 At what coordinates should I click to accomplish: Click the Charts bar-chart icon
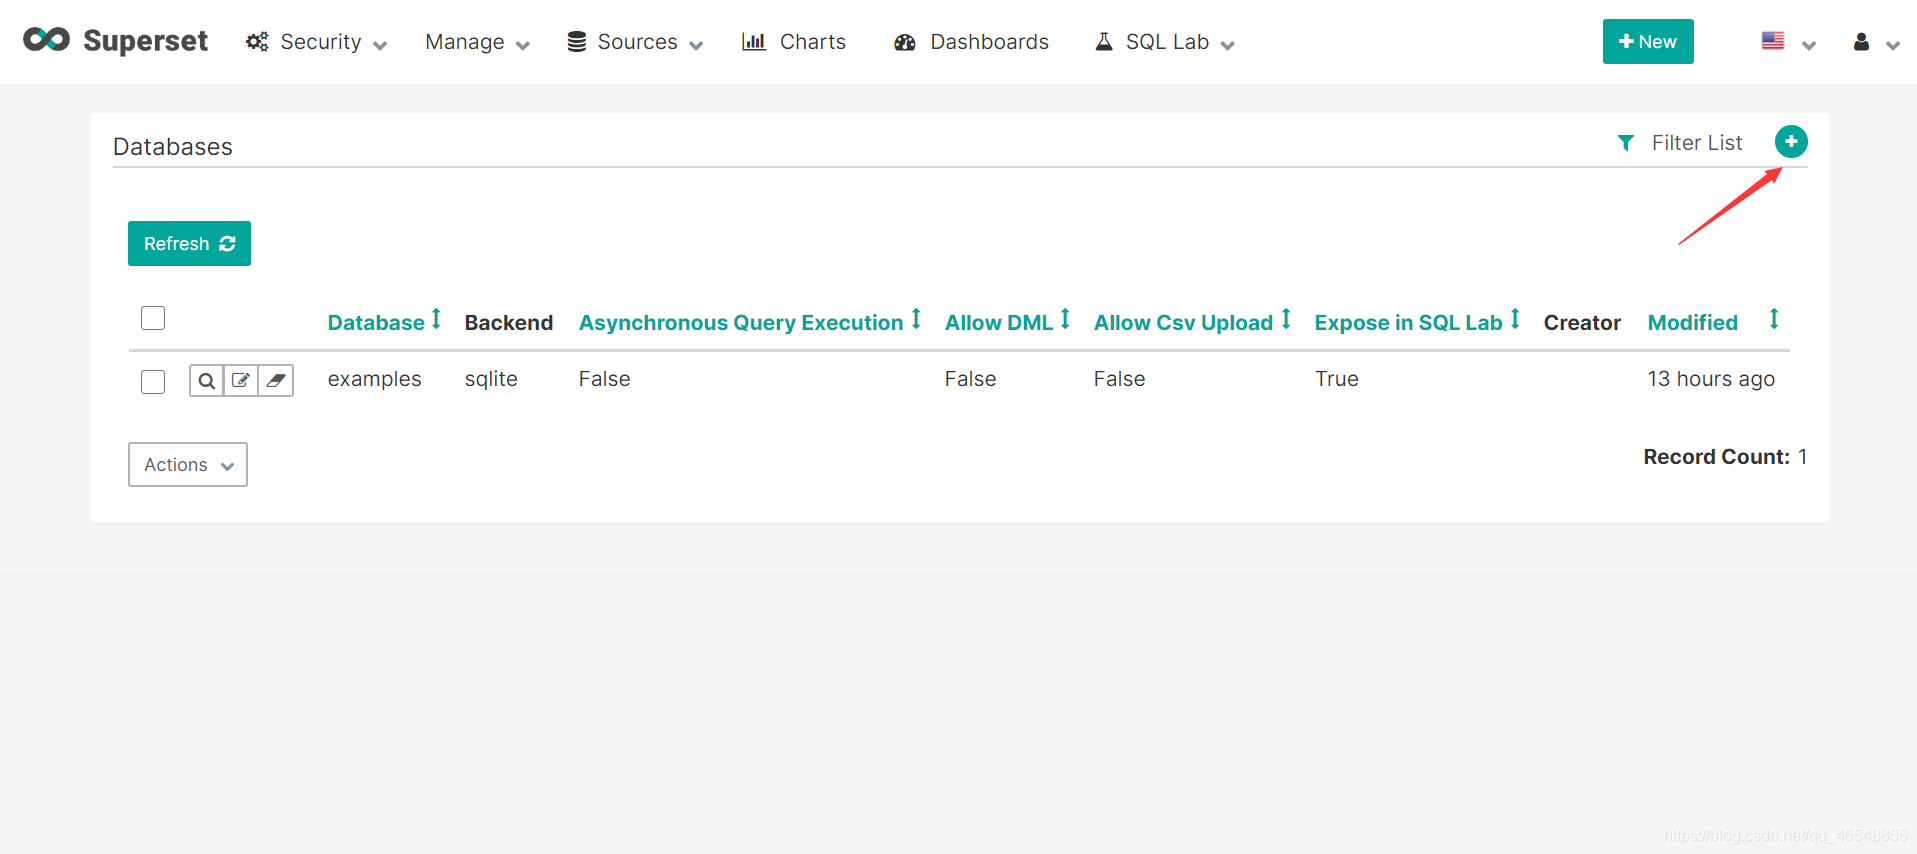point(754,42)
